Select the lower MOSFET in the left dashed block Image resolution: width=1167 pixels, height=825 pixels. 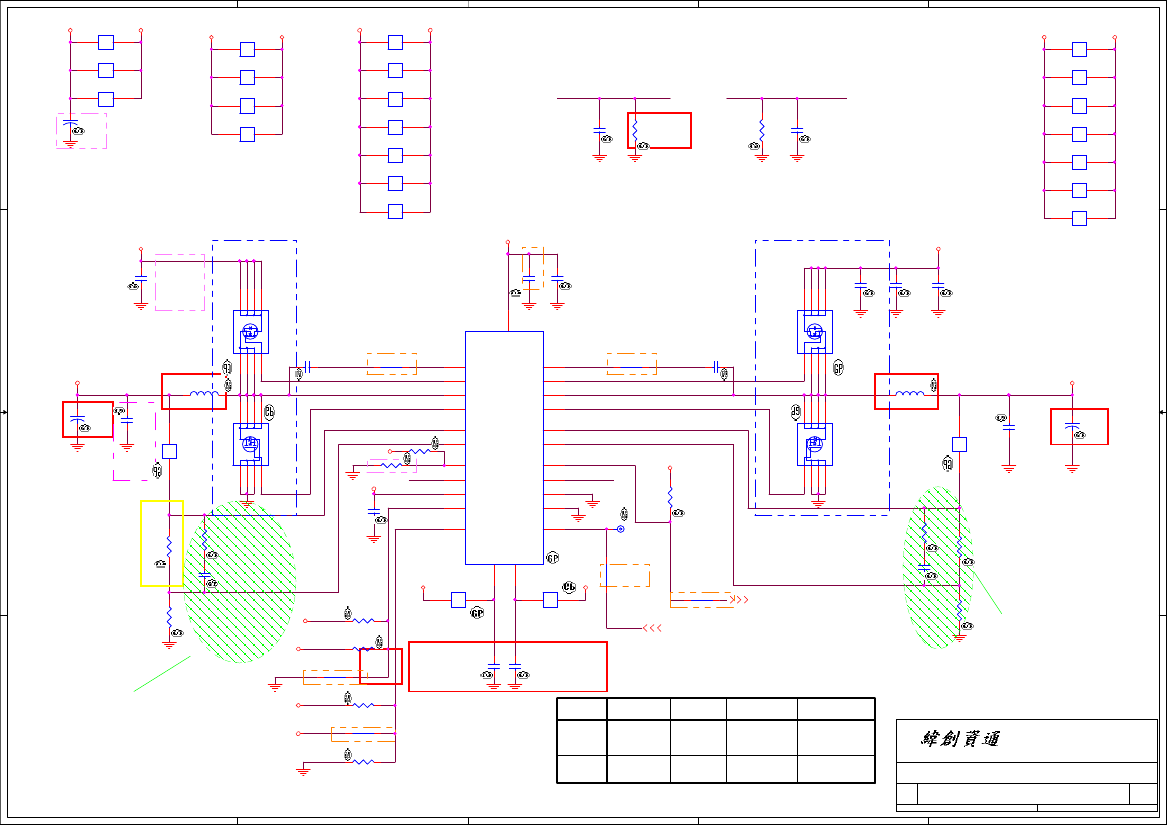(251, 445)
